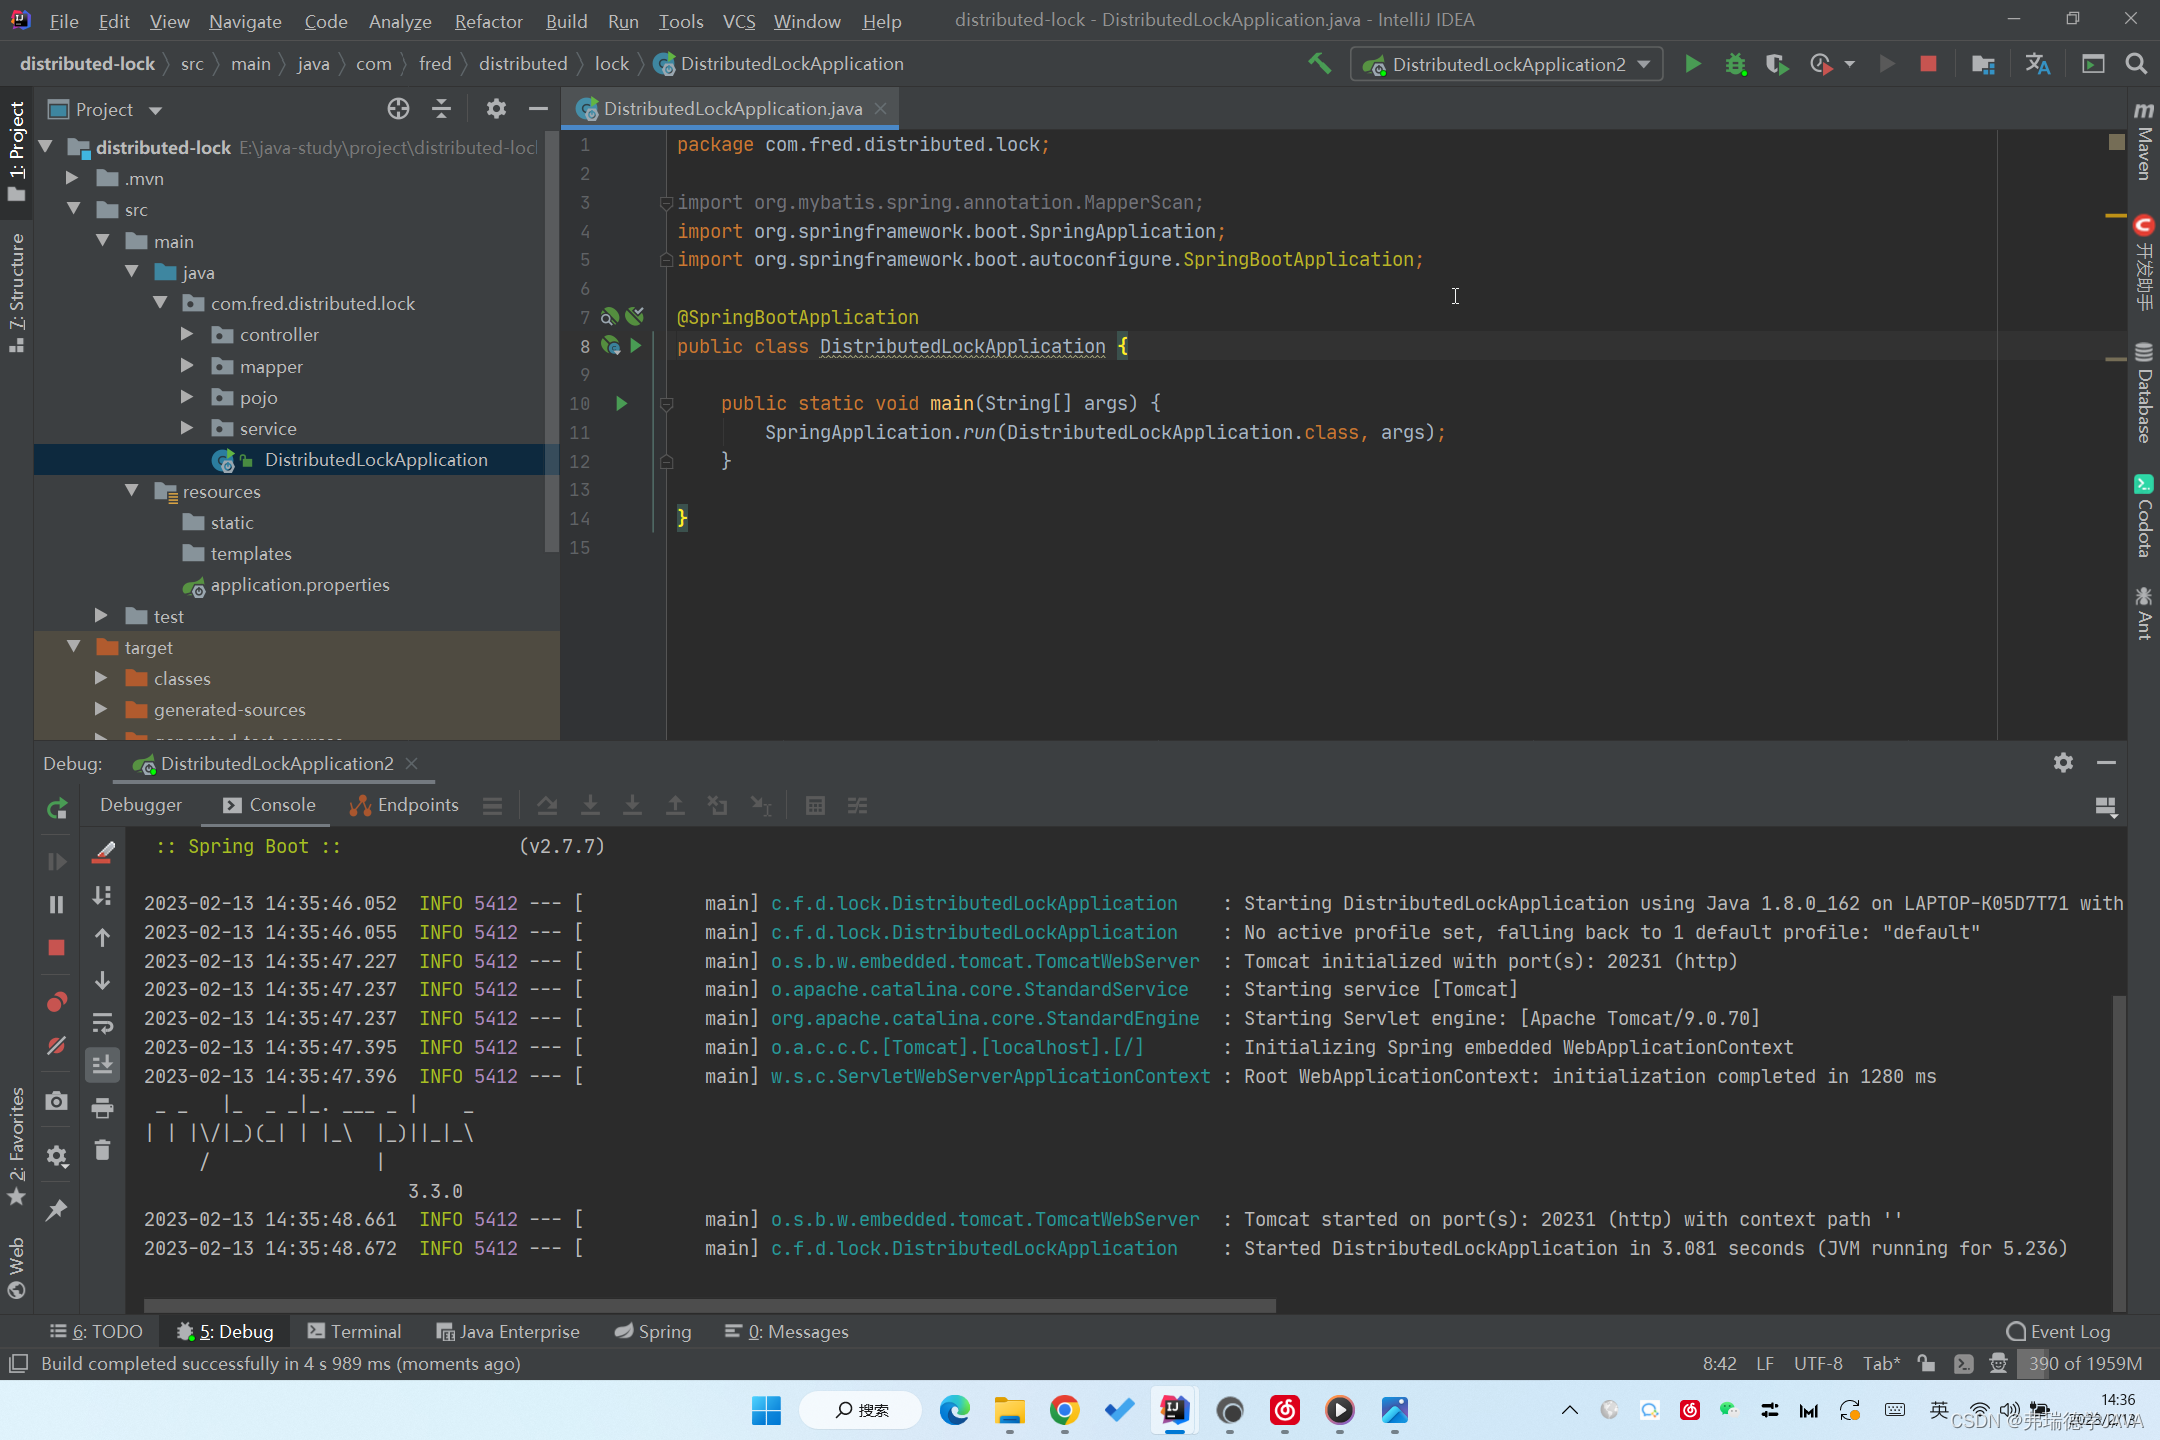Click the Debug bug icon in toolbar
Viewport: 2160px width, 1440px height.
tap(1735, 64)
